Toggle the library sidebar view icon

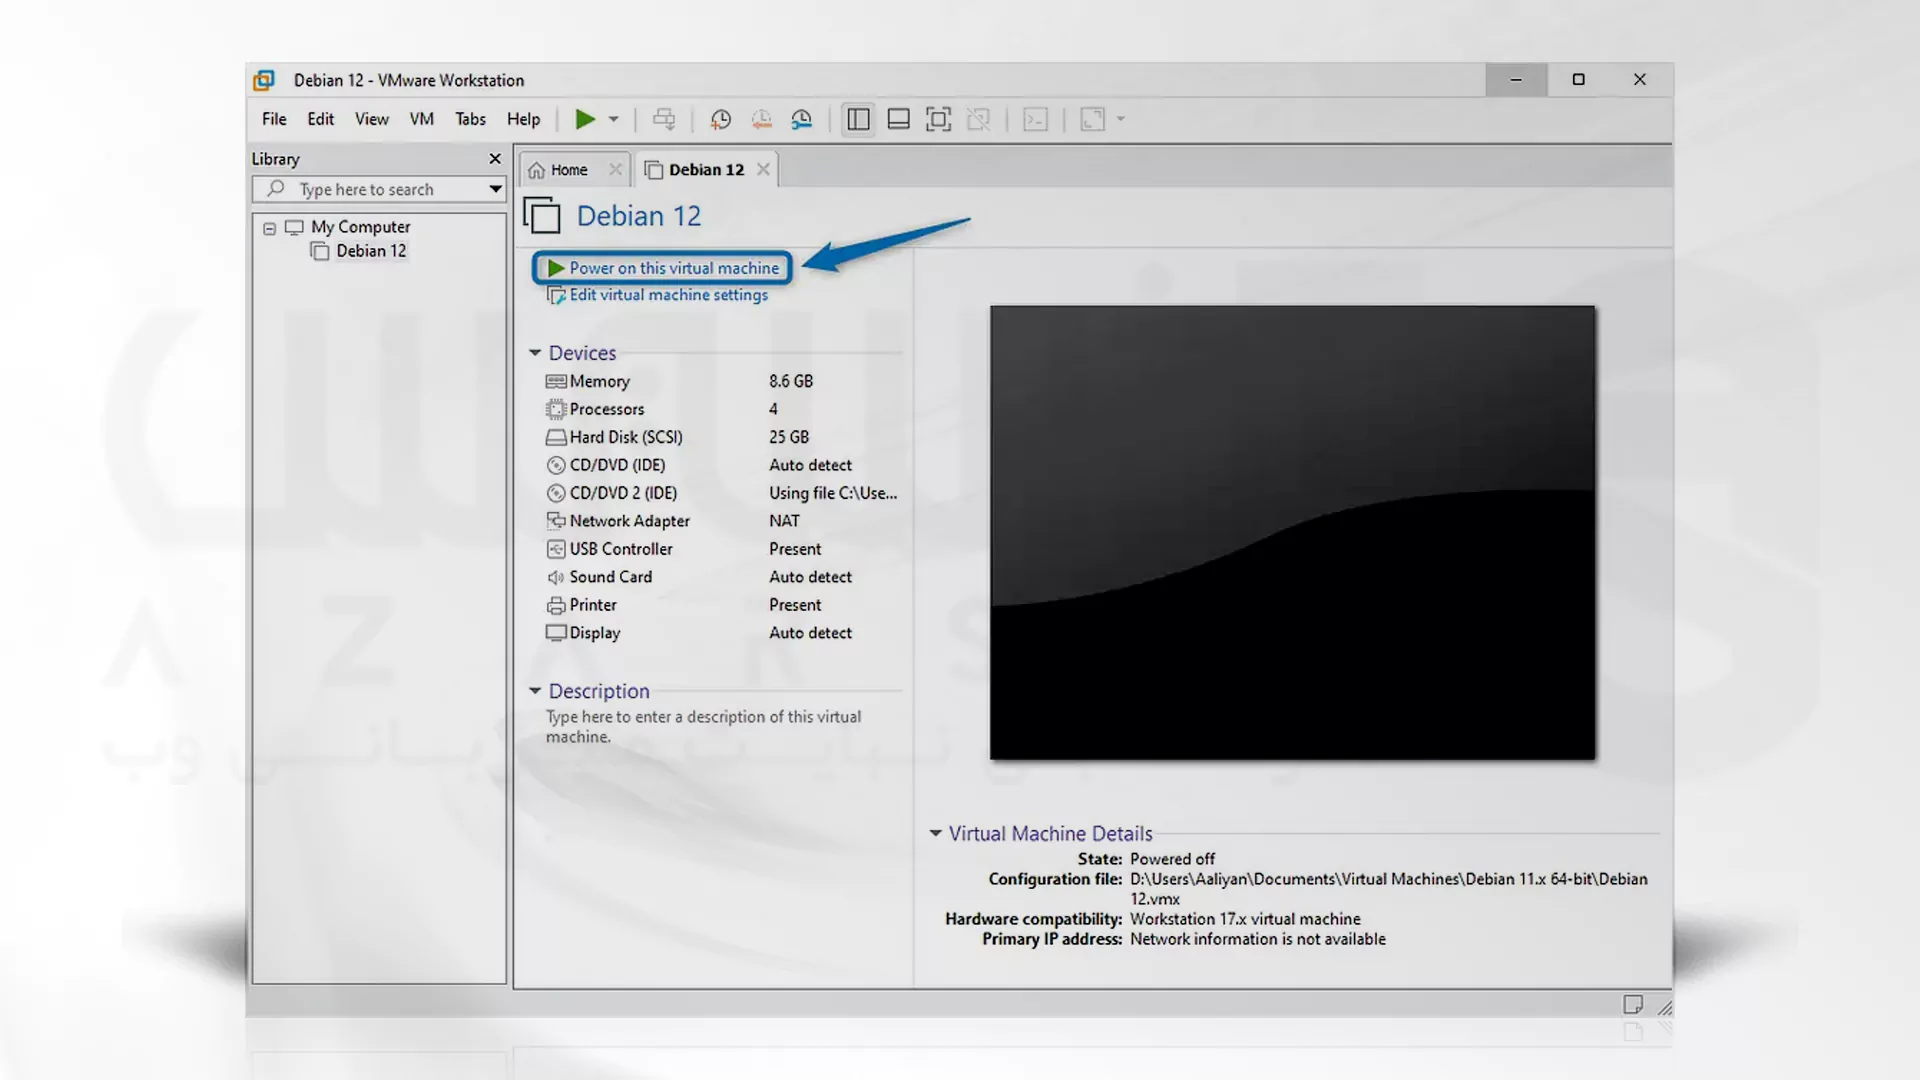858,119
